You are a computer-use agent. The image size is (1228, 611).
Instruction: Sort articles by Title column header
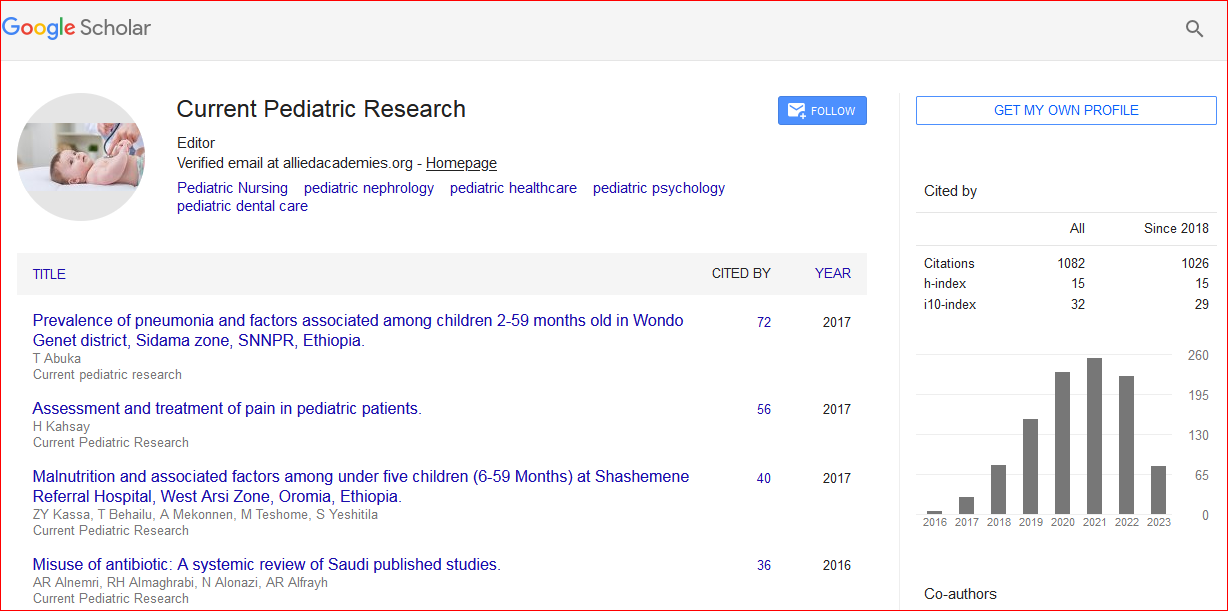[49, 274]
